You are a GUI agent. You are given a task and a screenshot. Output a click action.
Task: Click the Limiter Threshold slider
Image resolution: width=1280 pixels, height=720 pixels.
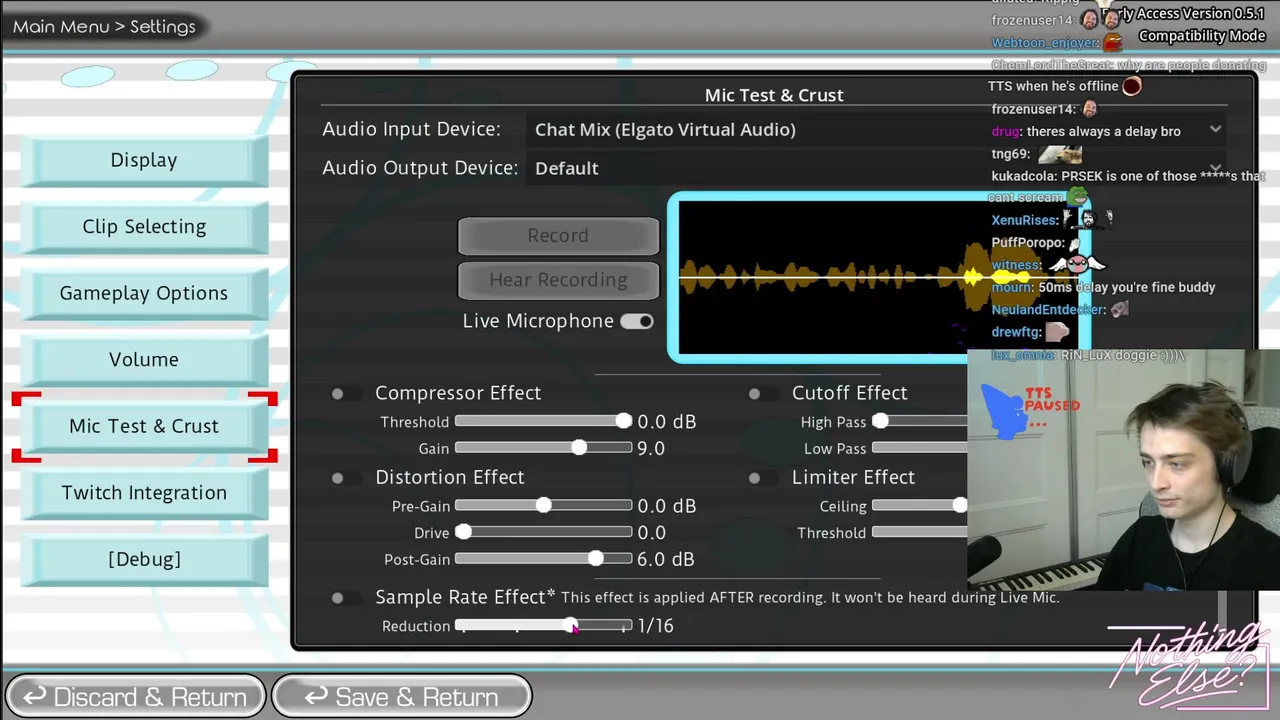(x=920, y=533)
